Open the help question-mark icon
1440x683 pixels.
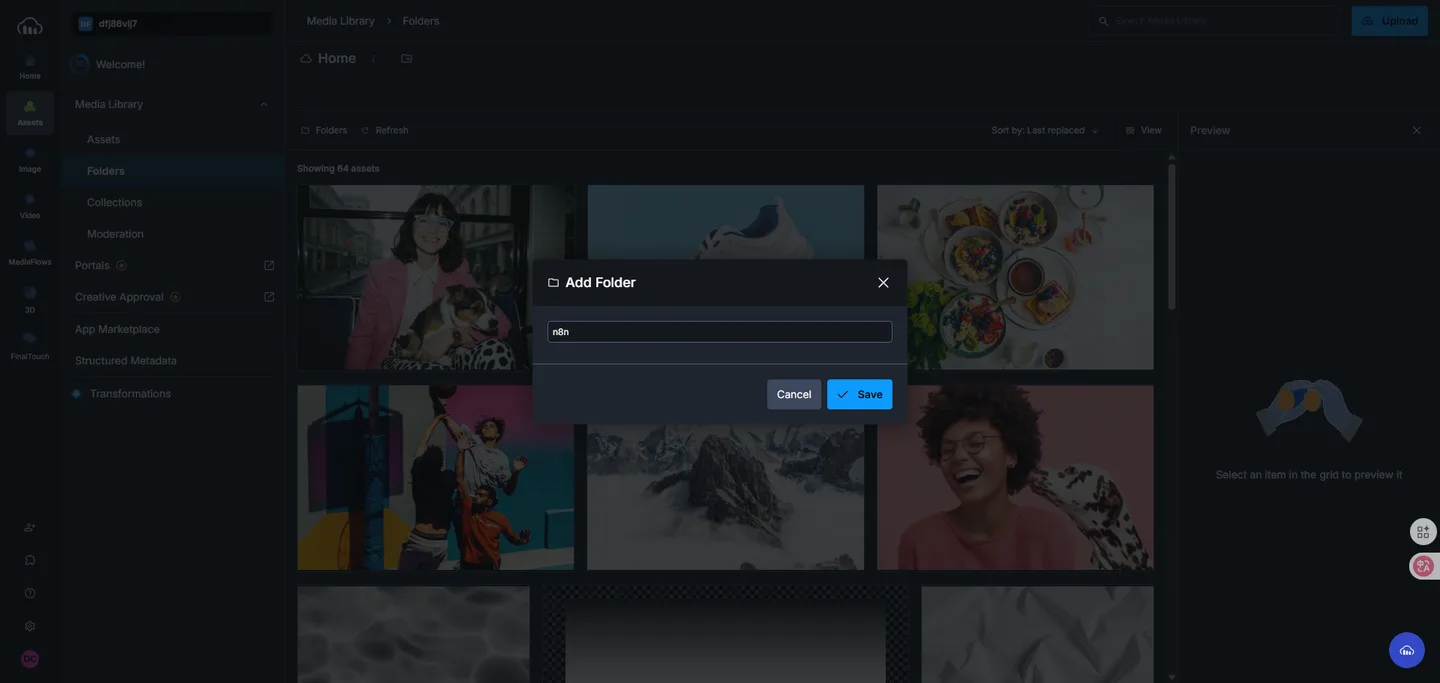30,593
